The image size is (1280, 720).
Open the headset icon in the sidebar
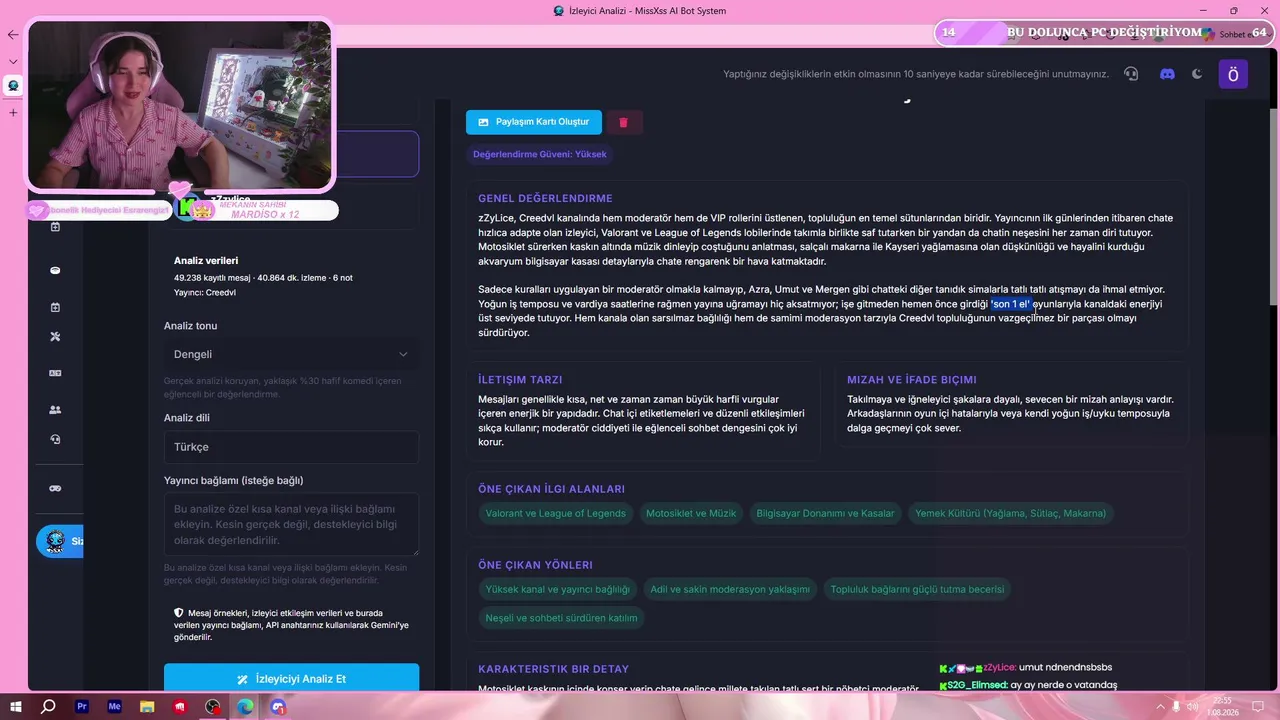pyautogui.click(x=55, y=439)
